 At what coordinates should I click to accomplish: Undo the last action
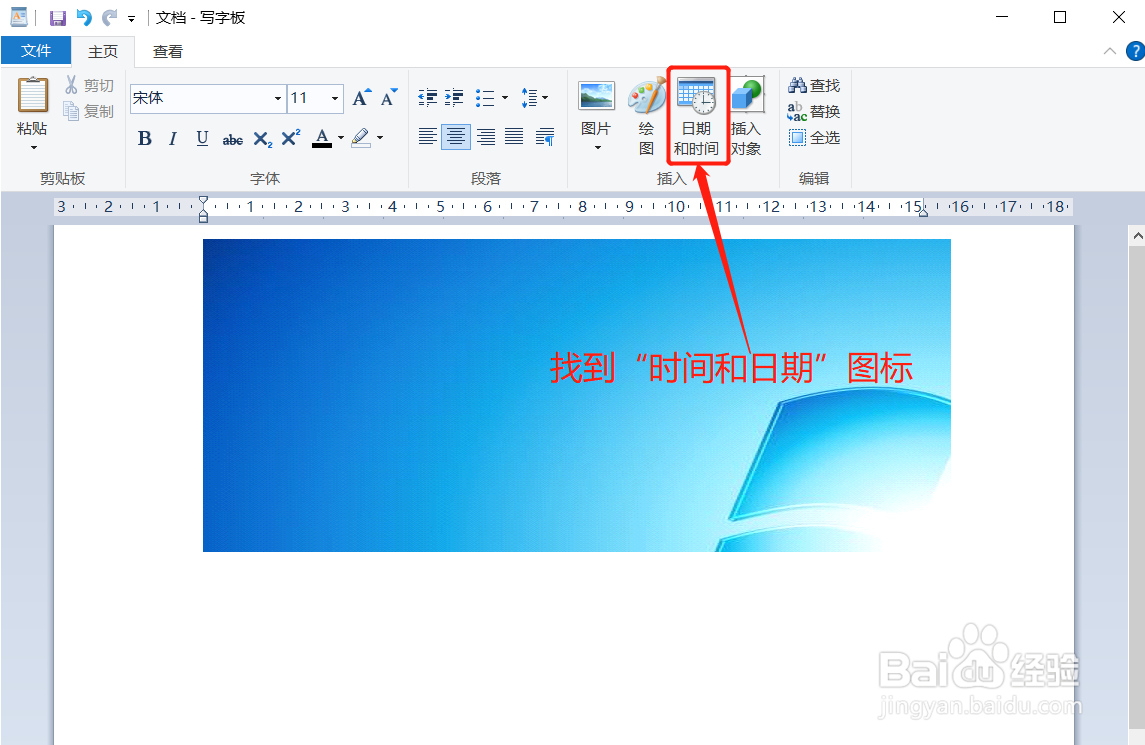pos(84,18)
